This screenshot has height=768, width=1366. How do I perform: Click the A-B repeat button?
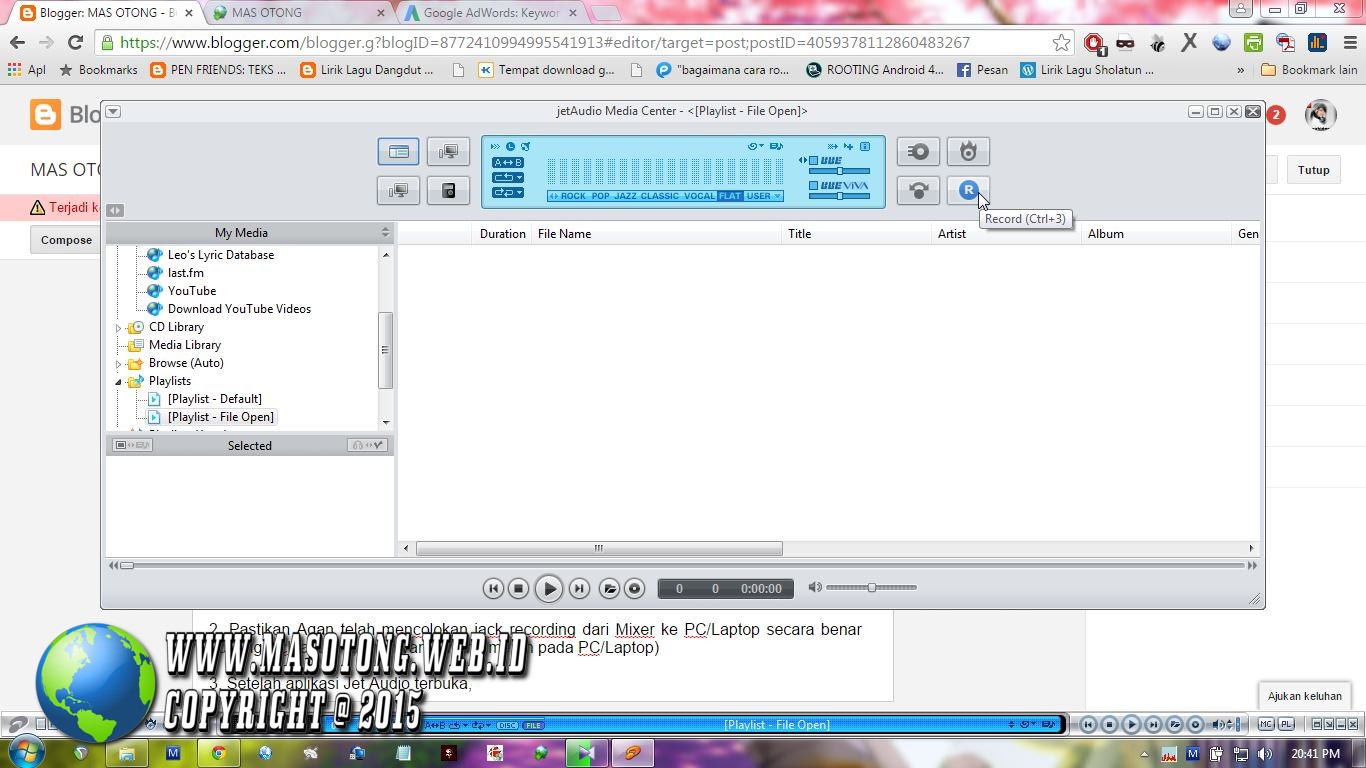tap(507, 162)
